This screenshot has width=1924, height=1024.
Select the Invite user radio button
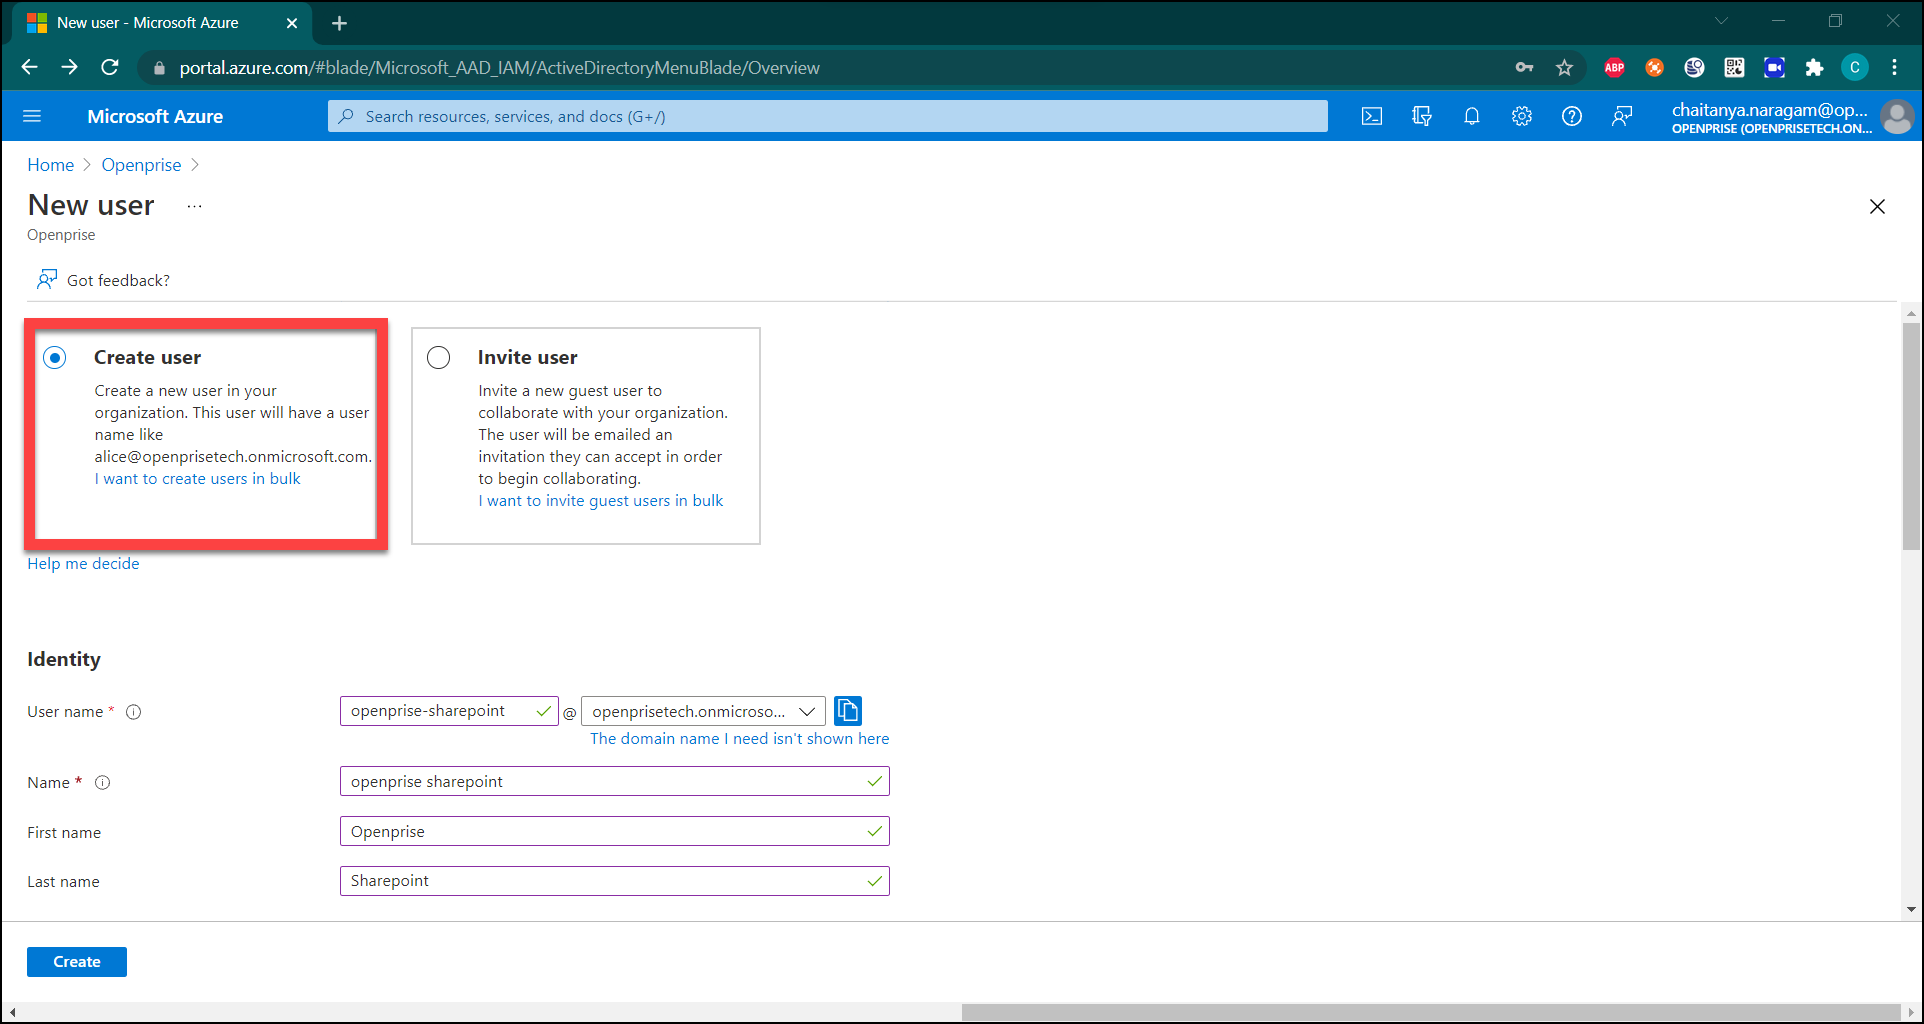point(438,357)
